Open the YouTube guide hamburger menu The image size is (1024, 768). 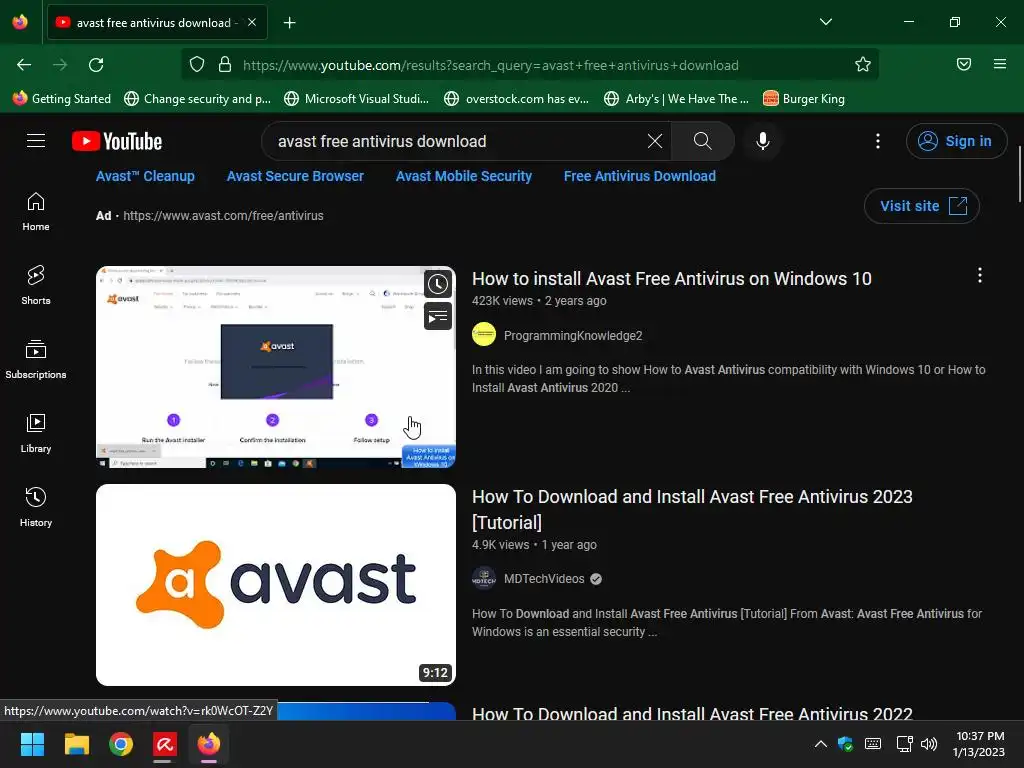(x=36, y=140)
